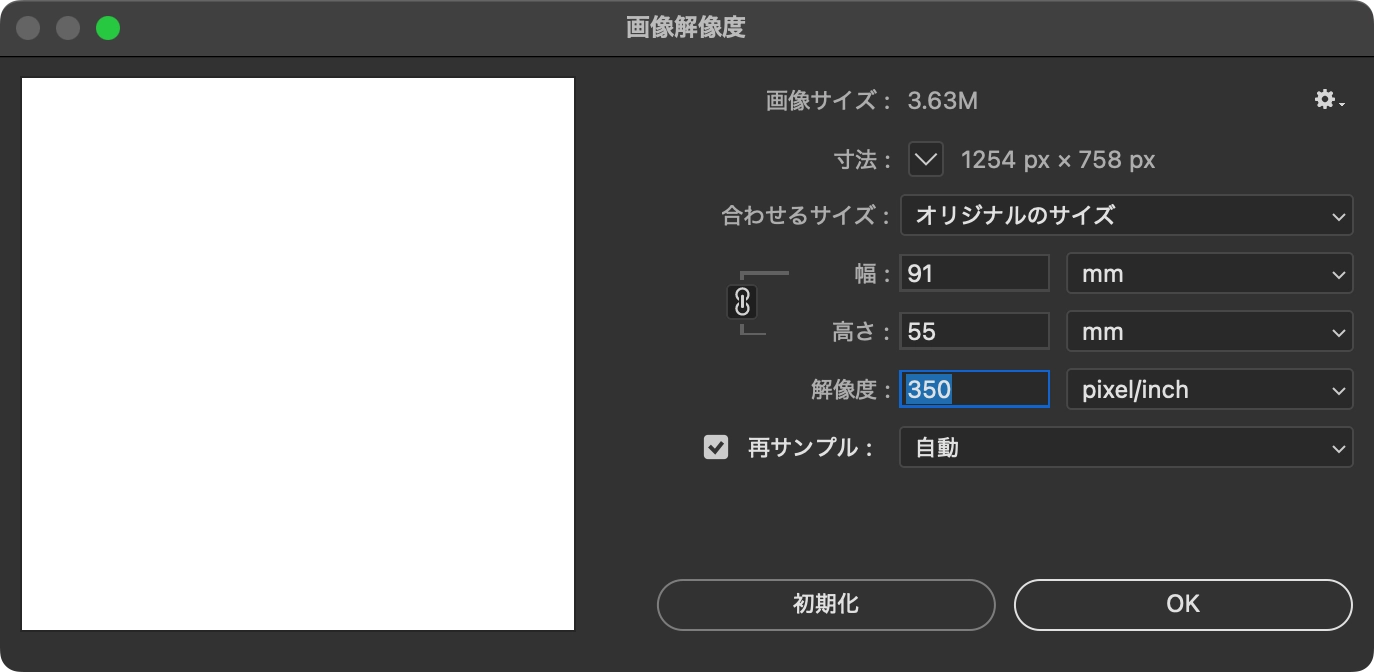The width and height of the screenshot is (1374, 672).
Task: Click the white preview image area
Action: pos(298,354)
